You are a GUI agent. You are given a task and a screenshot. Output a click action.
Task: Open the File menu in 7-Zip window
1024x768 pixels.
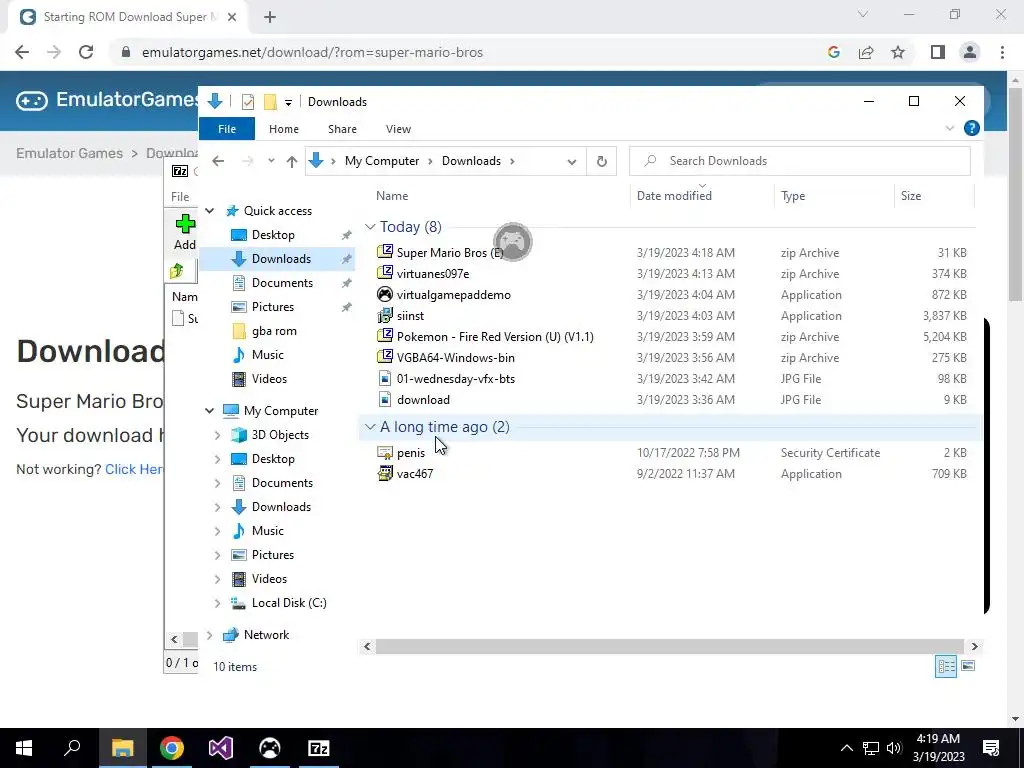[180, 197]
